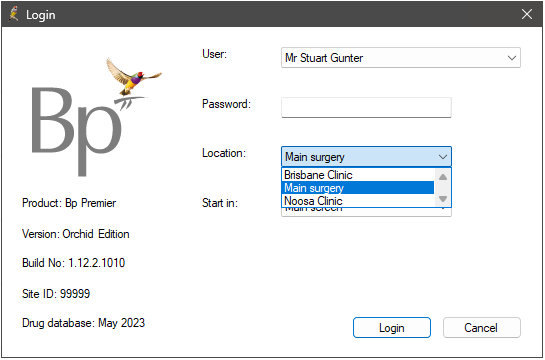Image resolution: width=545 pixels, height=360 pixels.
Task: Click the Drug database: May 2023 text
Action: tap(83, 323)
